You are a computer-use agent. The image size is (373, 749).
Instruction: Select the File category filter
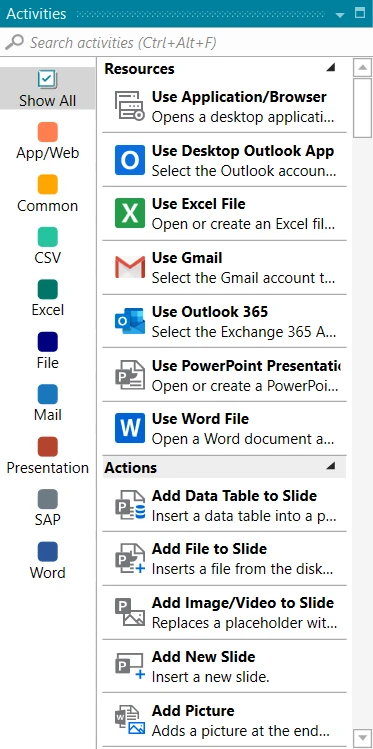[x=47, y=351]
